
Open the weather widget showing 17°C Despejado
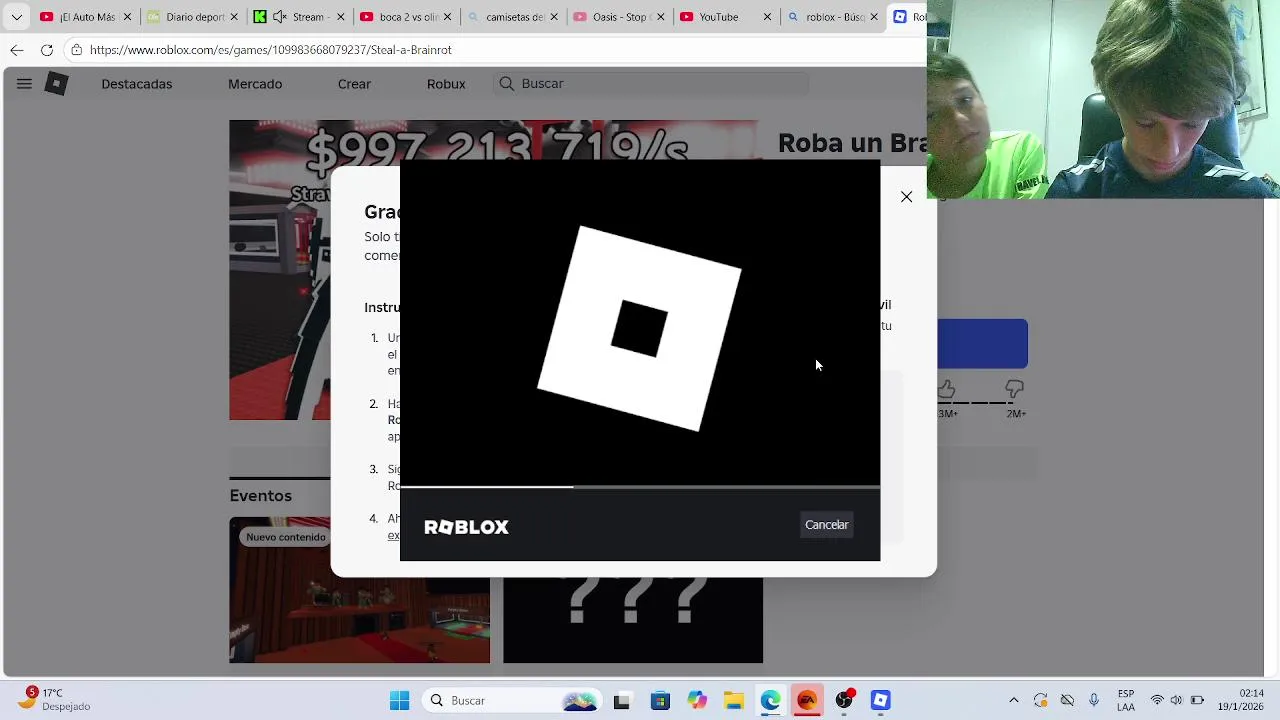55,700
